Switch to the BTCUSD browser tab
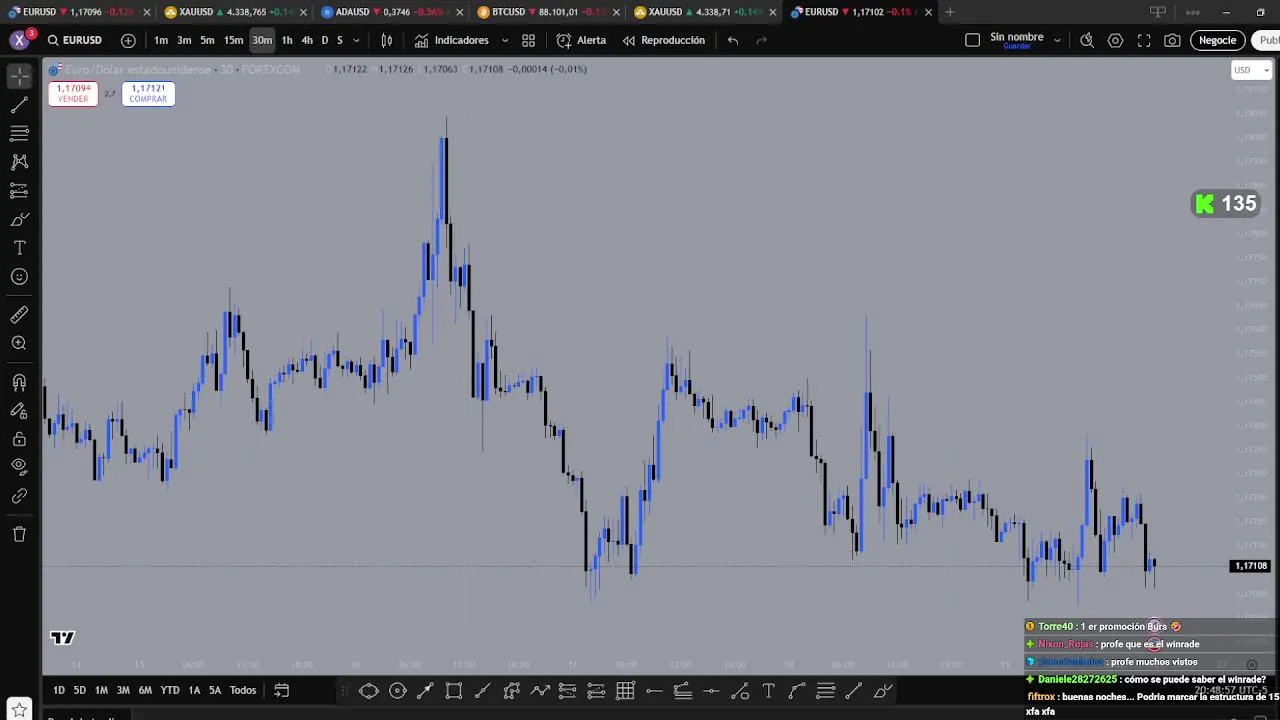 tap(540, 12)
